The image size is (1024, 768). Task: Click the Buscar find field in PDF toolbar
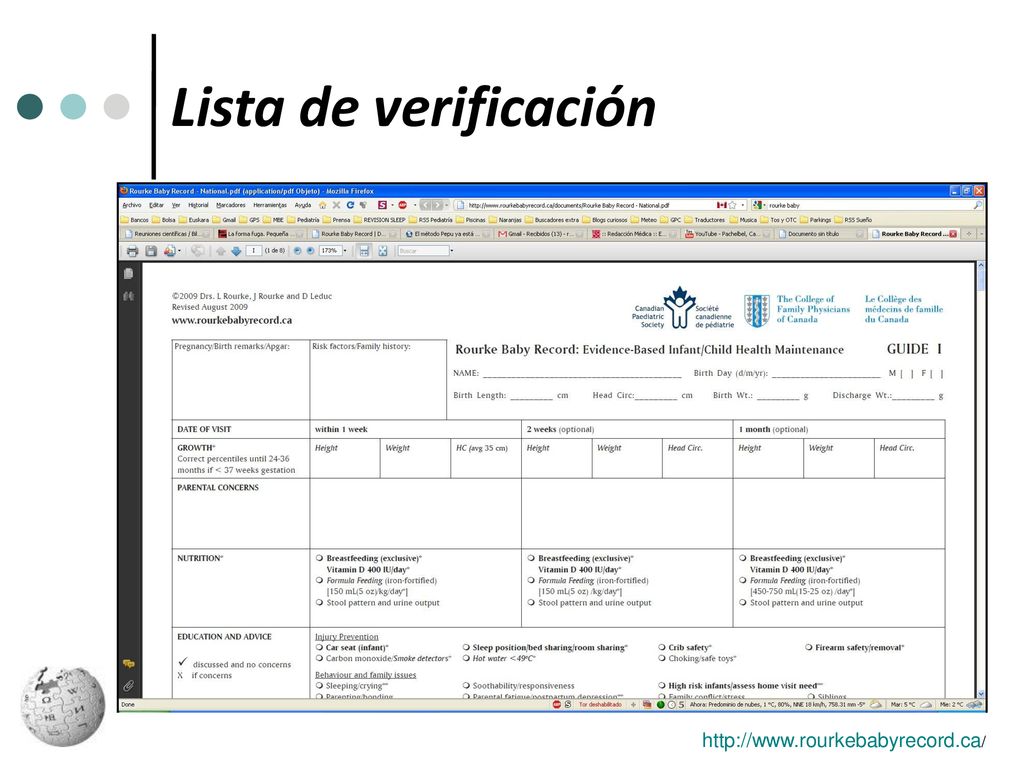tap(423, 251)
